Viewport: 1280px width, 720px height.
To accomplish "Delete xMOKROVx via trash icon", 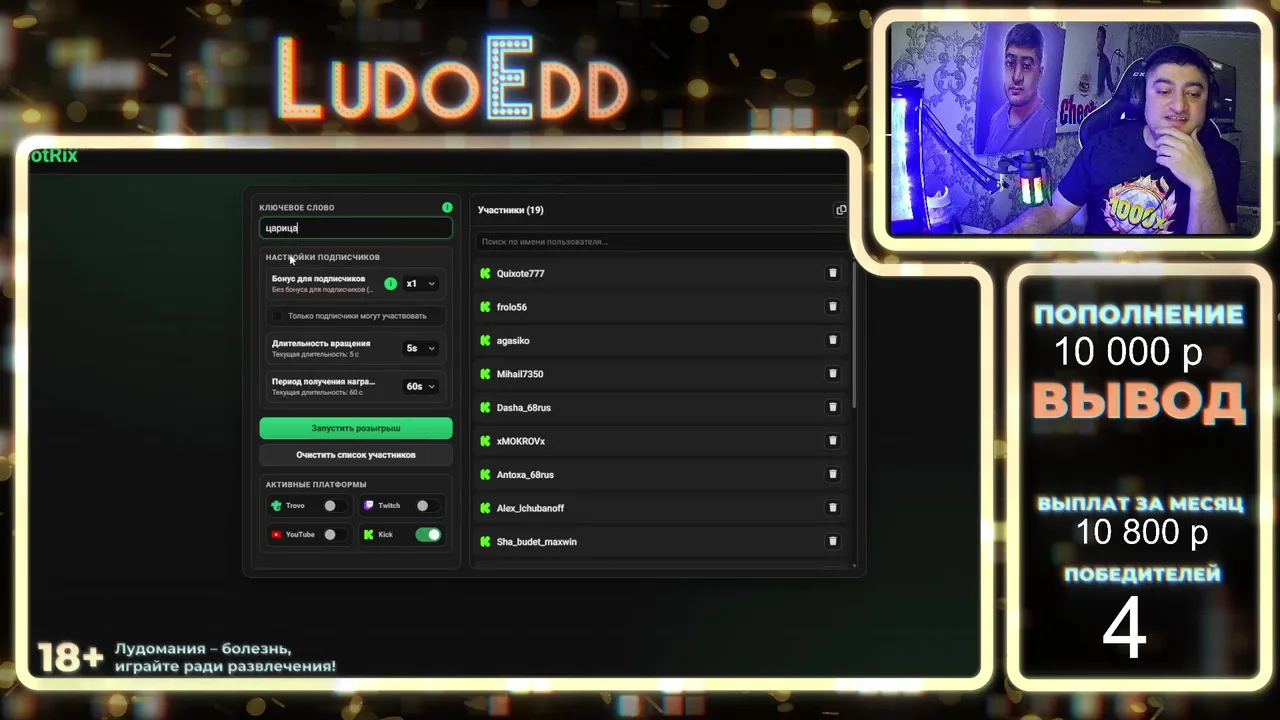I will coord(832,441).
